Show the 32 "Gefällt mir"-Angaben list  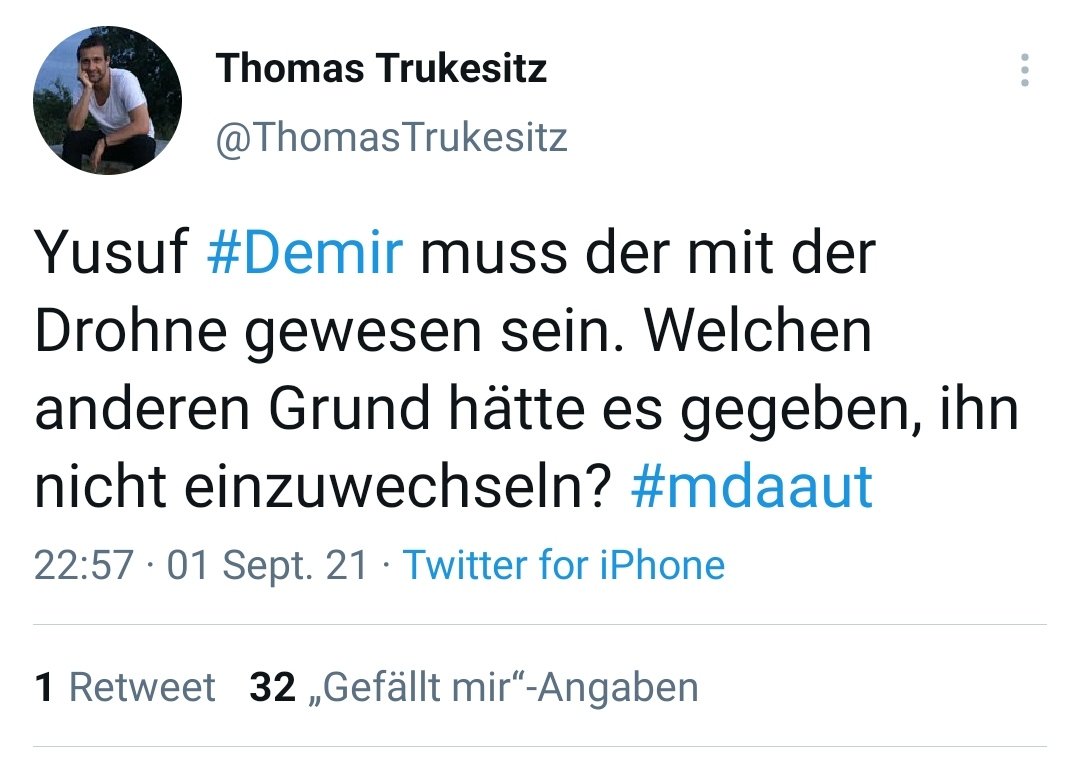pos(474,688)
